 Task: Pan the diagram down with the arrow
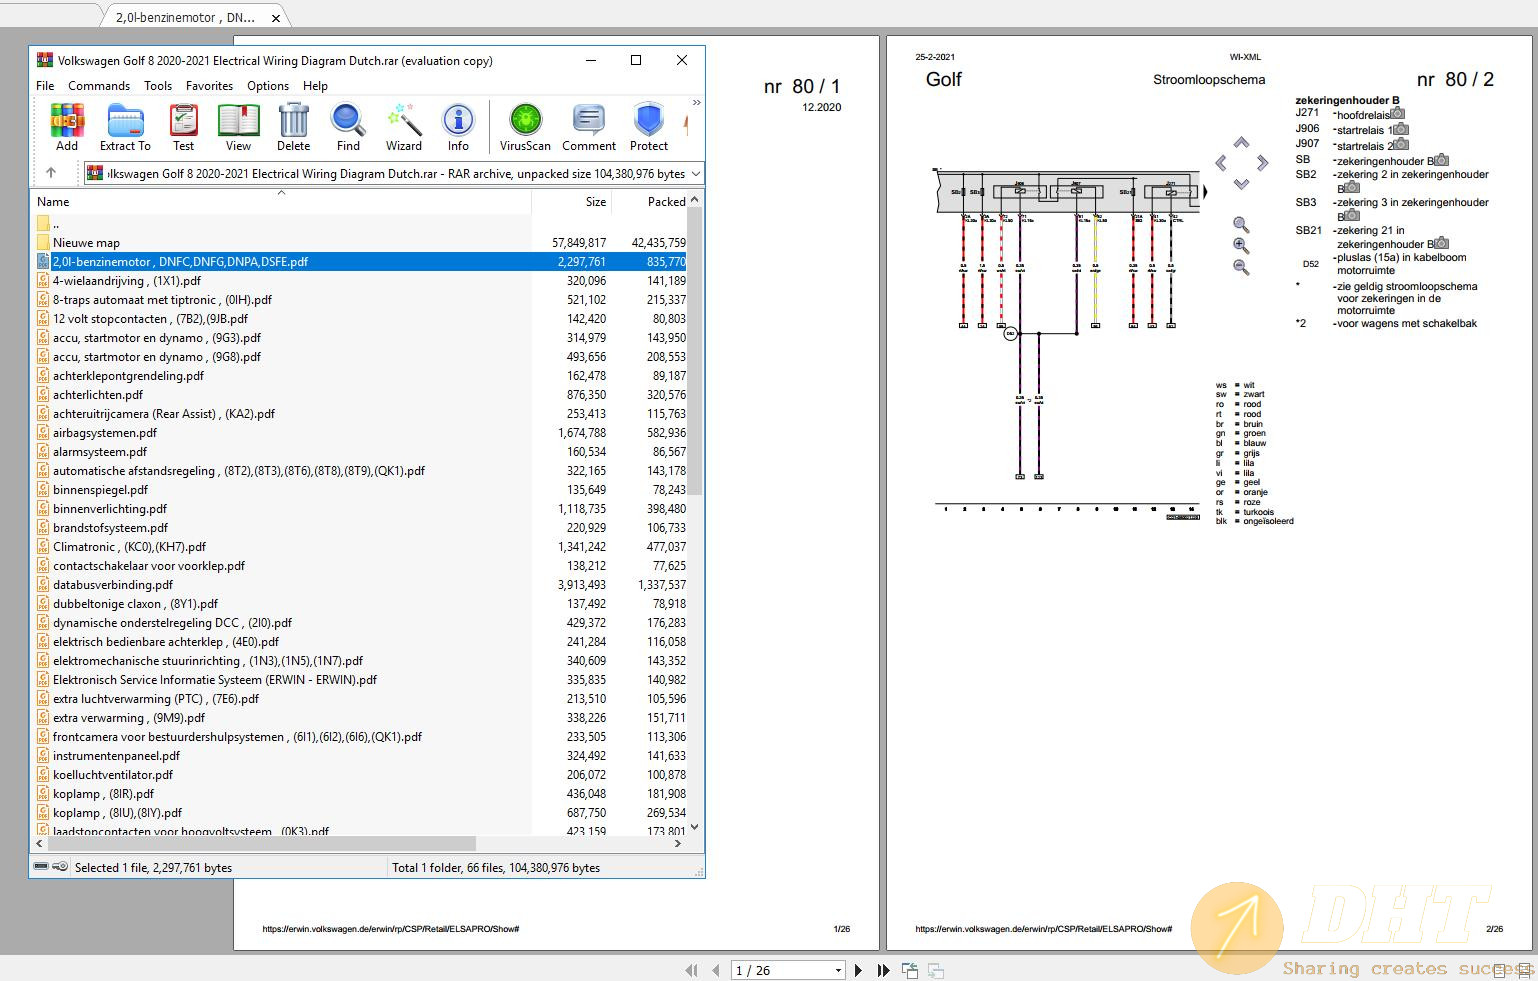click(1241, 184)
